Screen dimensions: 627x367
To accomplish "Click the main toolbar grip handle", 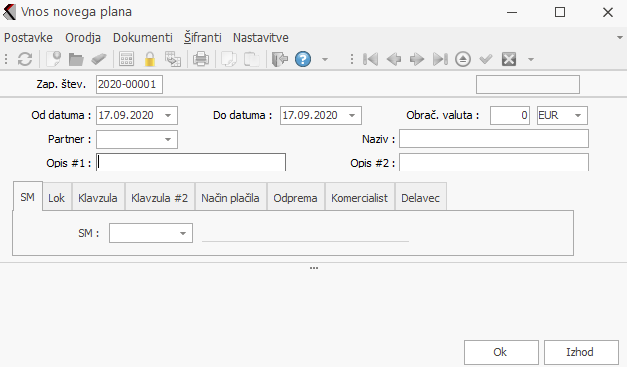I will click(6, 60).
